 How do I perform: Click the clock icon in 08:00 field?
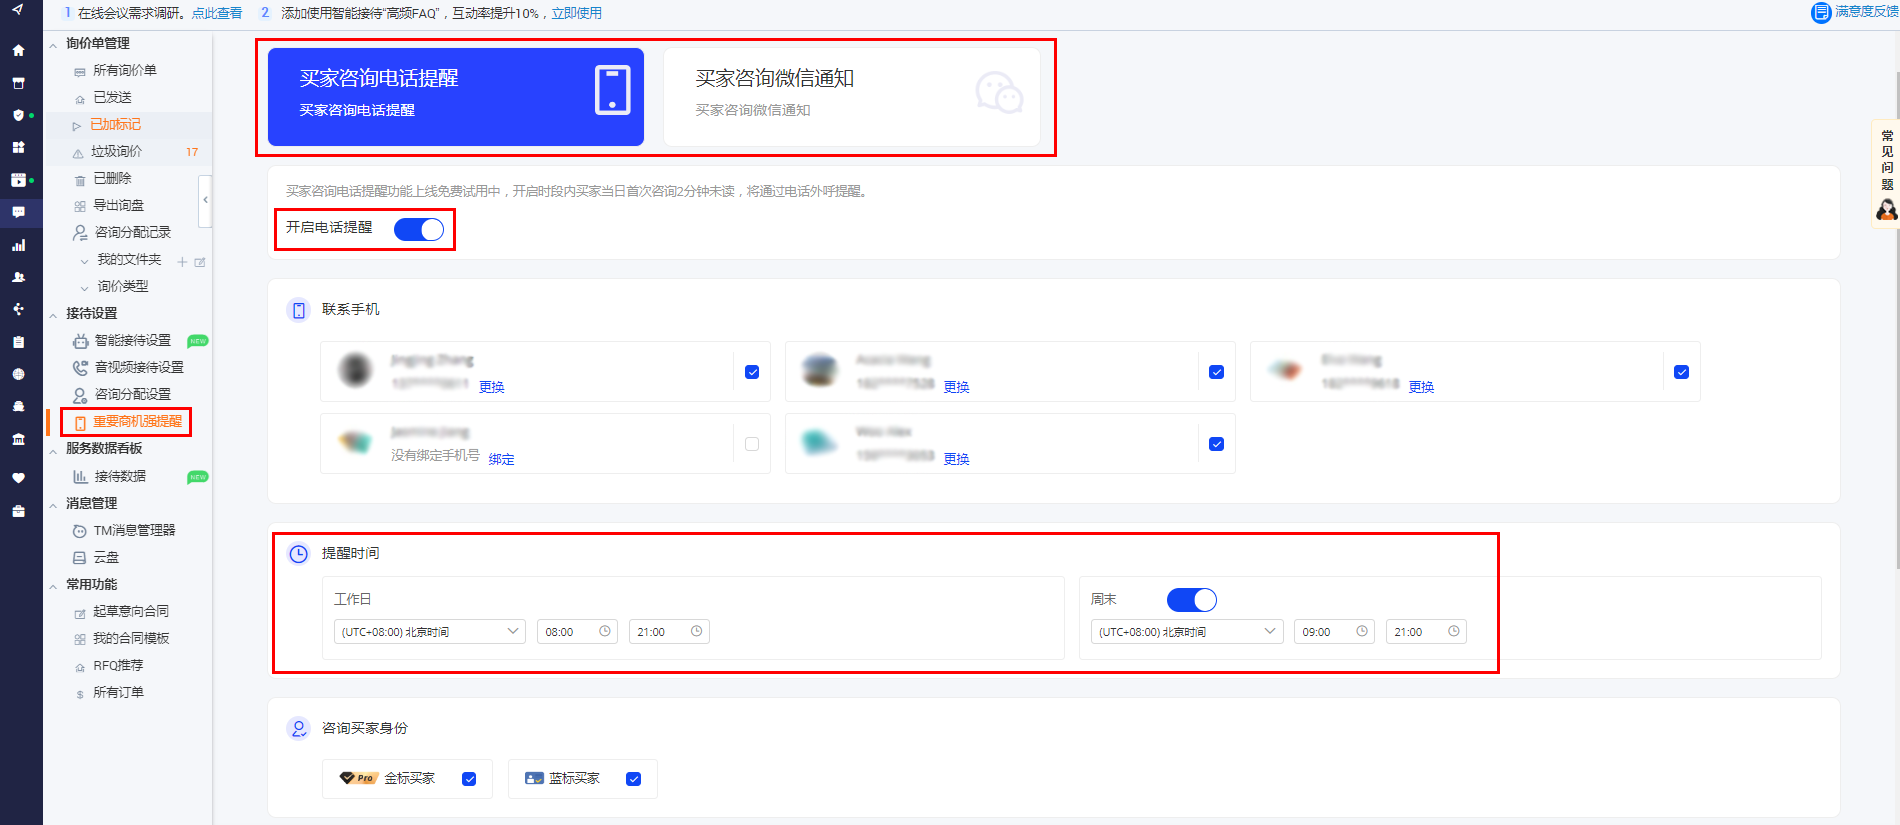point(605,631)
